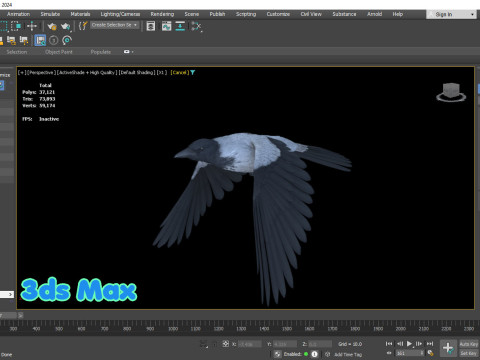
Task: Open the Scene menu
Action: click(192, 14)
